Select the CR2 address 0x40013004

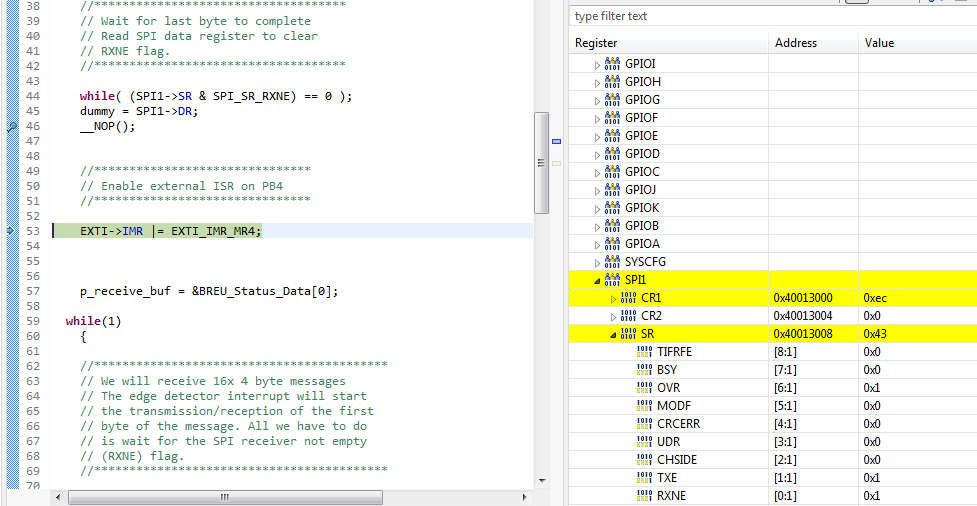click(x=803, y=317)
